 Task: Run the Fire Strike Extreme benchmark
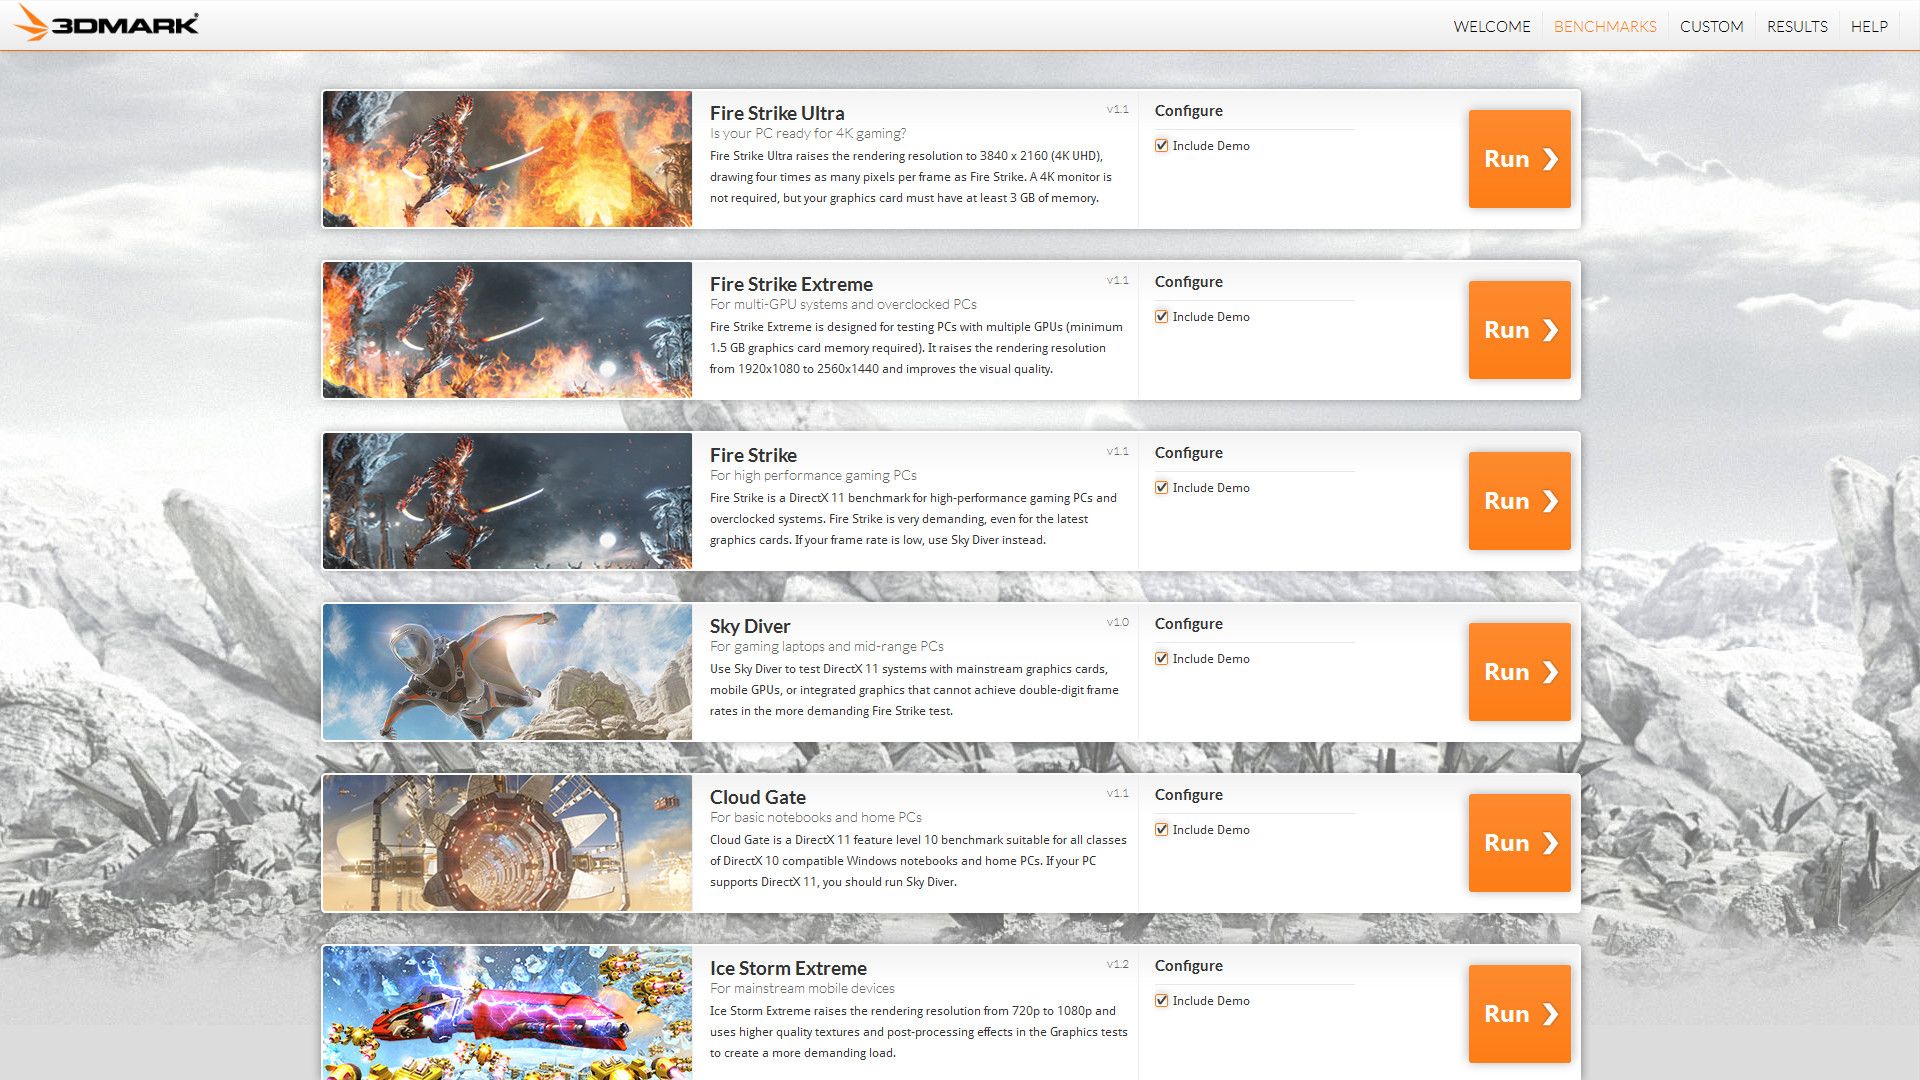click(x=1519, y=330)
